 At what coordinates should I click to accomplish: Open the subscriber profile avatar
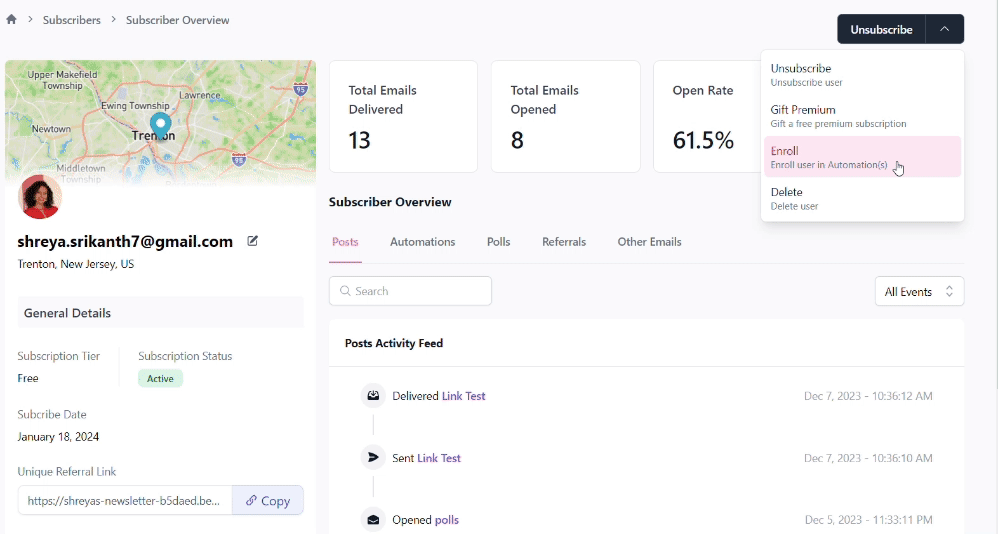(x=40, y=197)
